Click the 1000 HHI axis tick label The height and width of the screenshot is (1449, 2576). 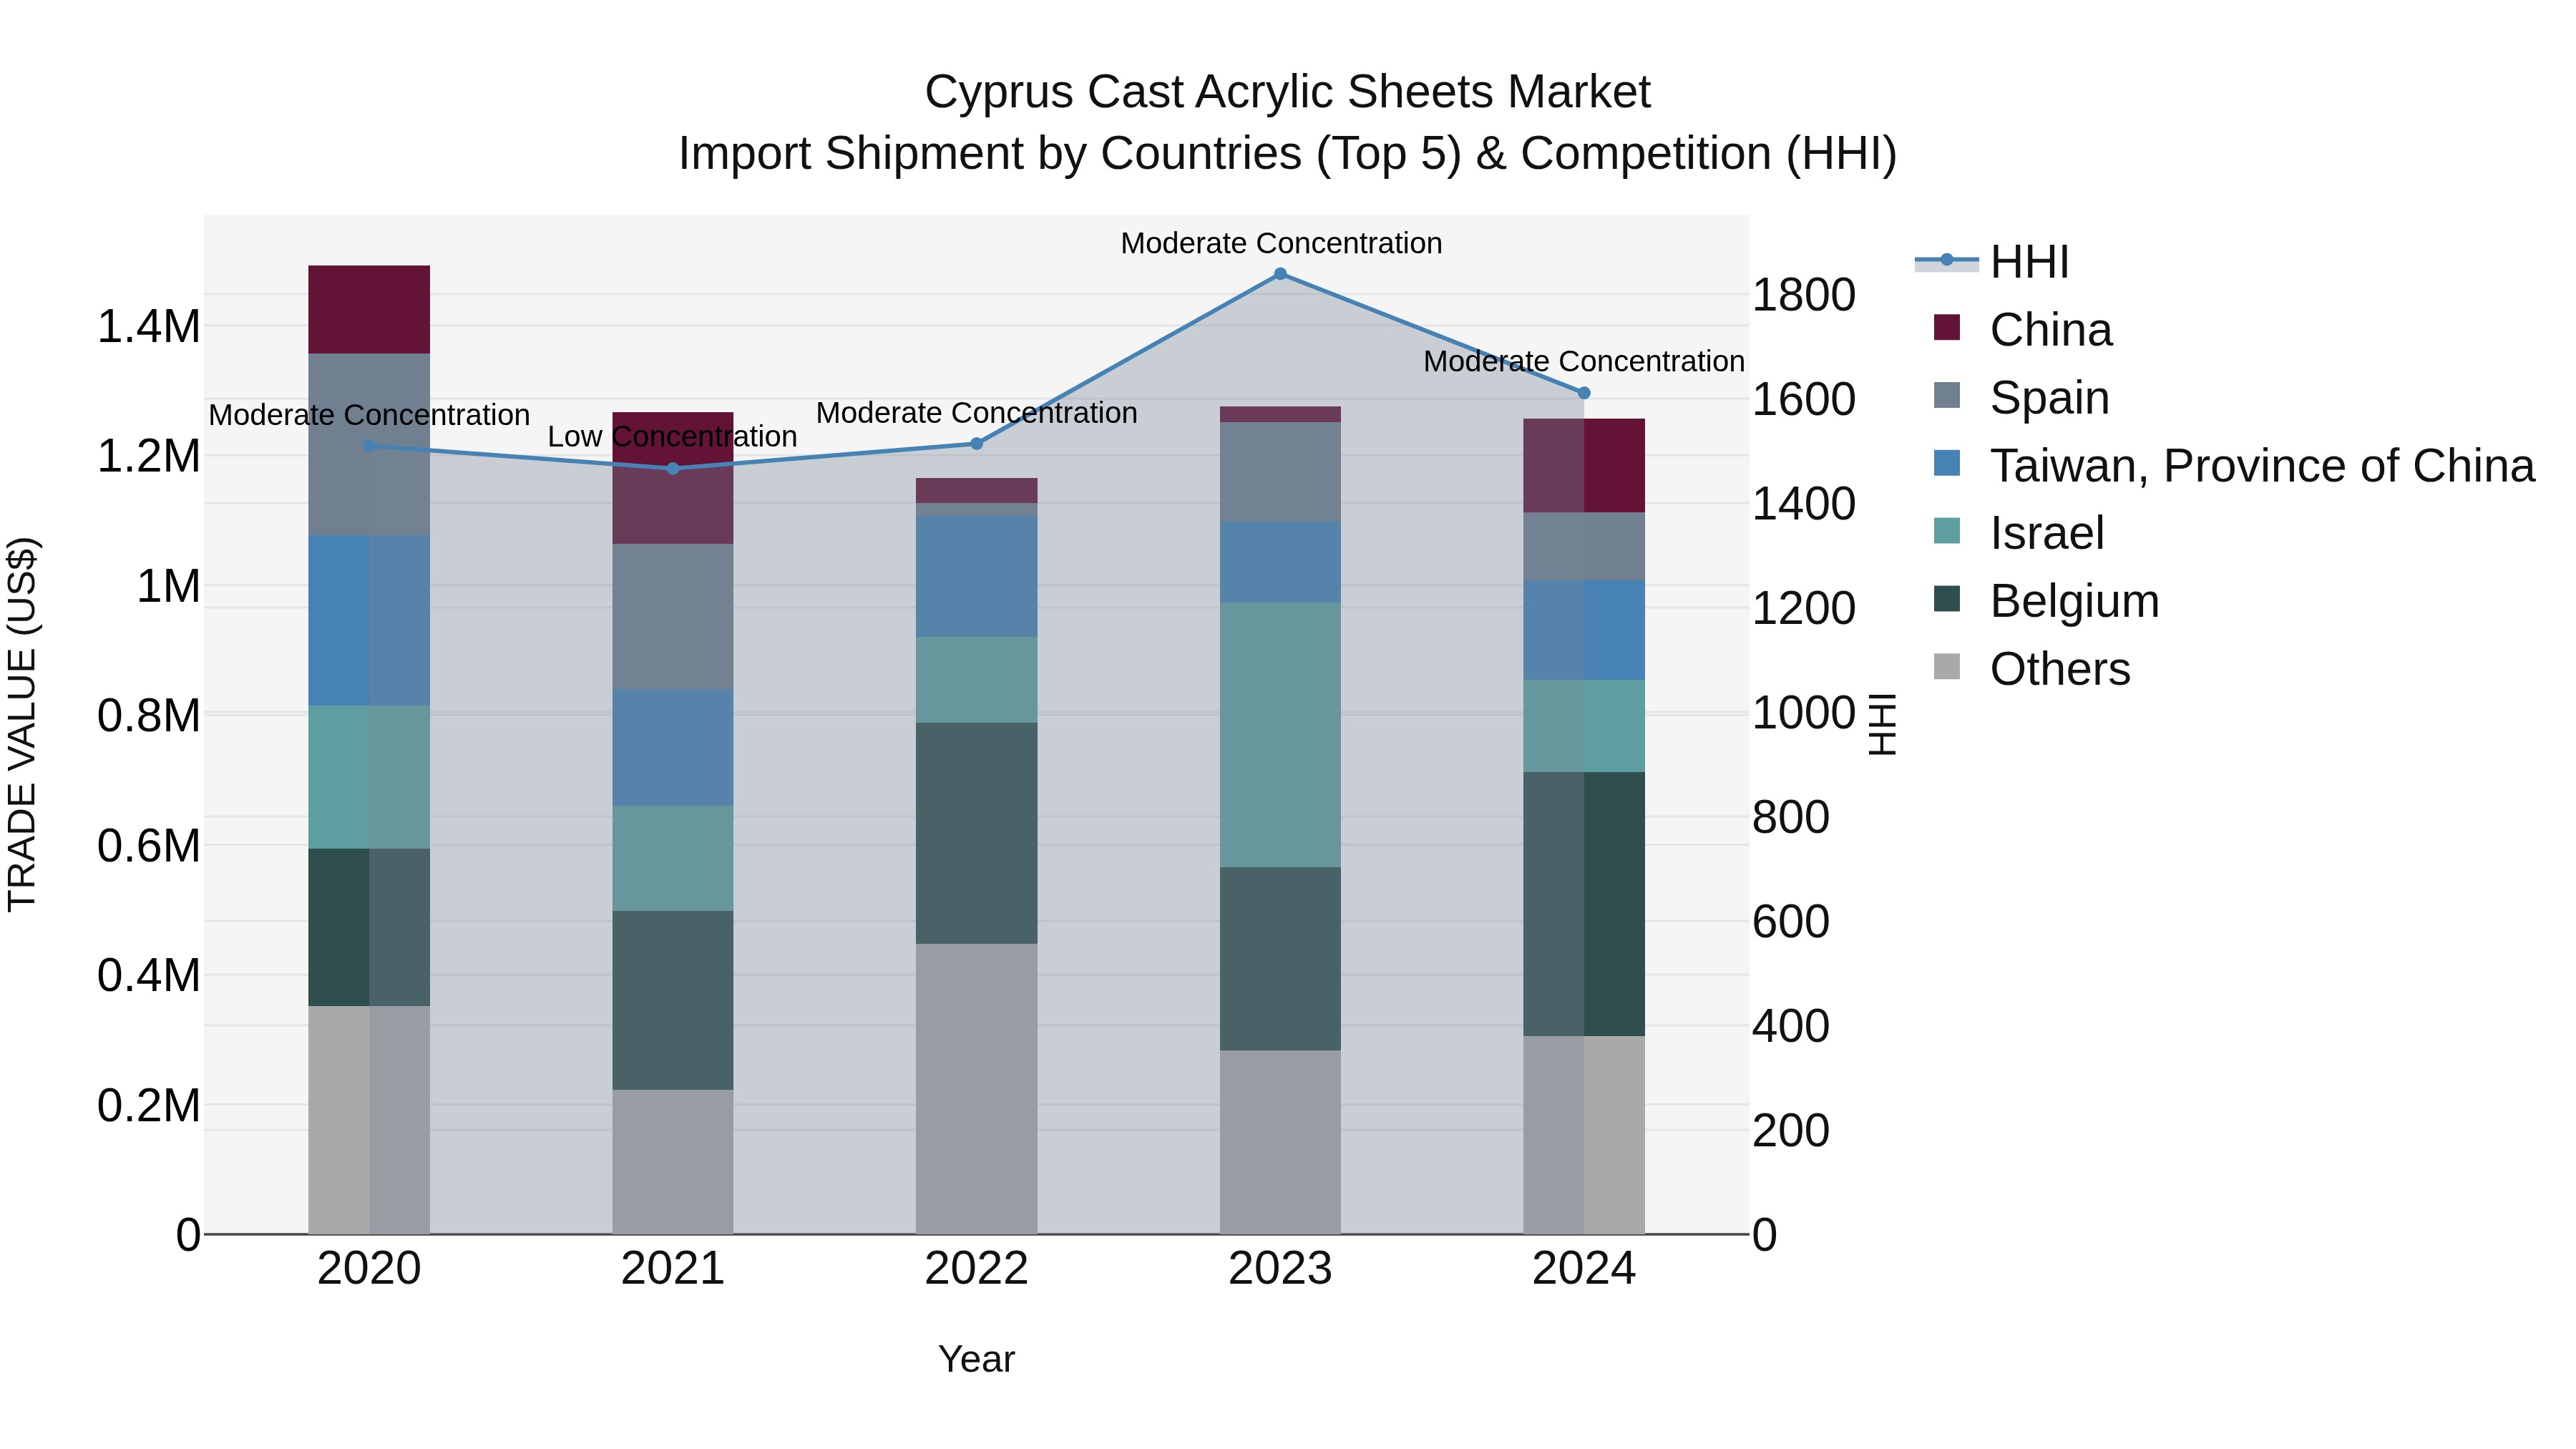pos(1804,713)
